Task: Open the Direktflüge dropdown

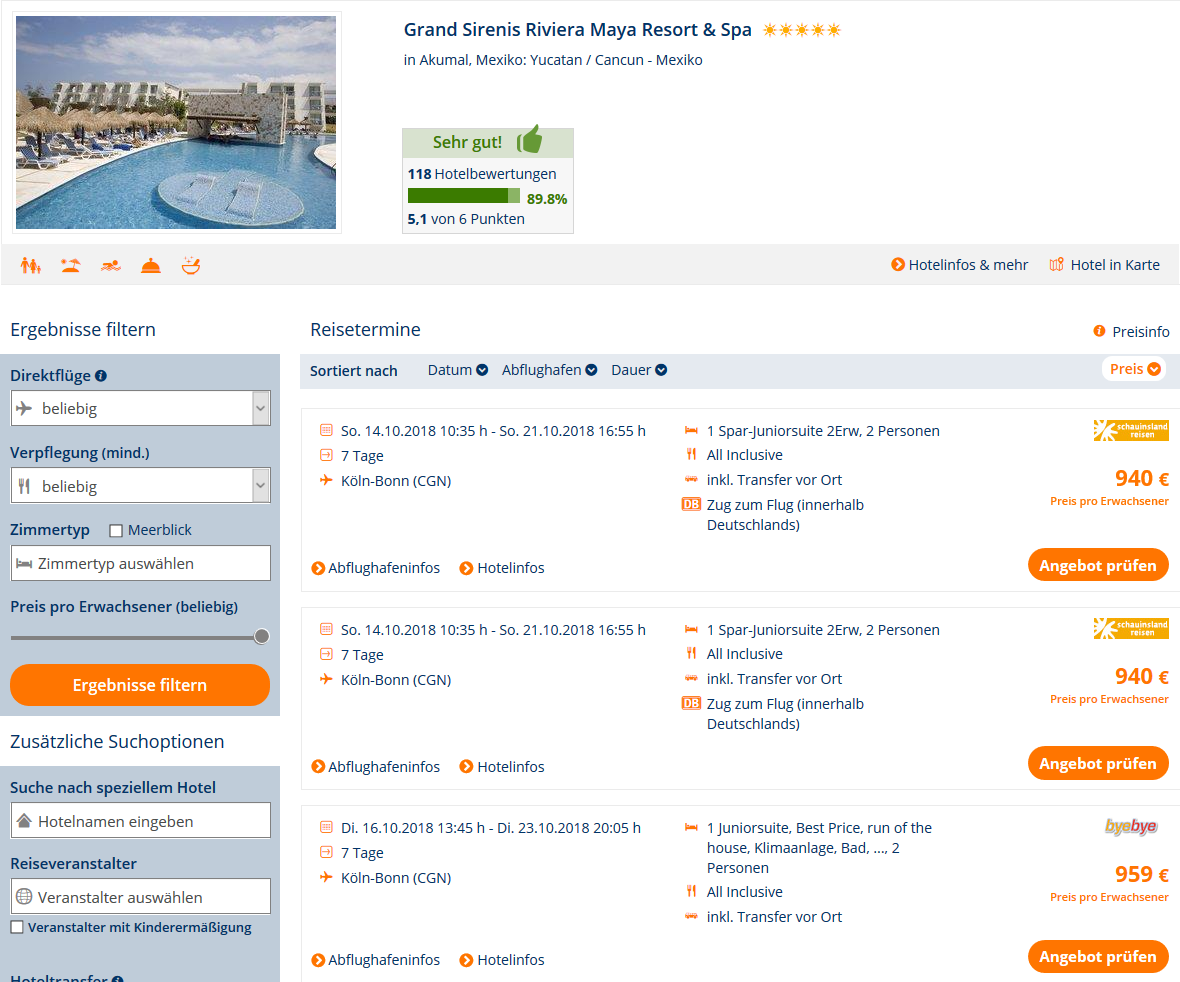Action: pos(141,408)
